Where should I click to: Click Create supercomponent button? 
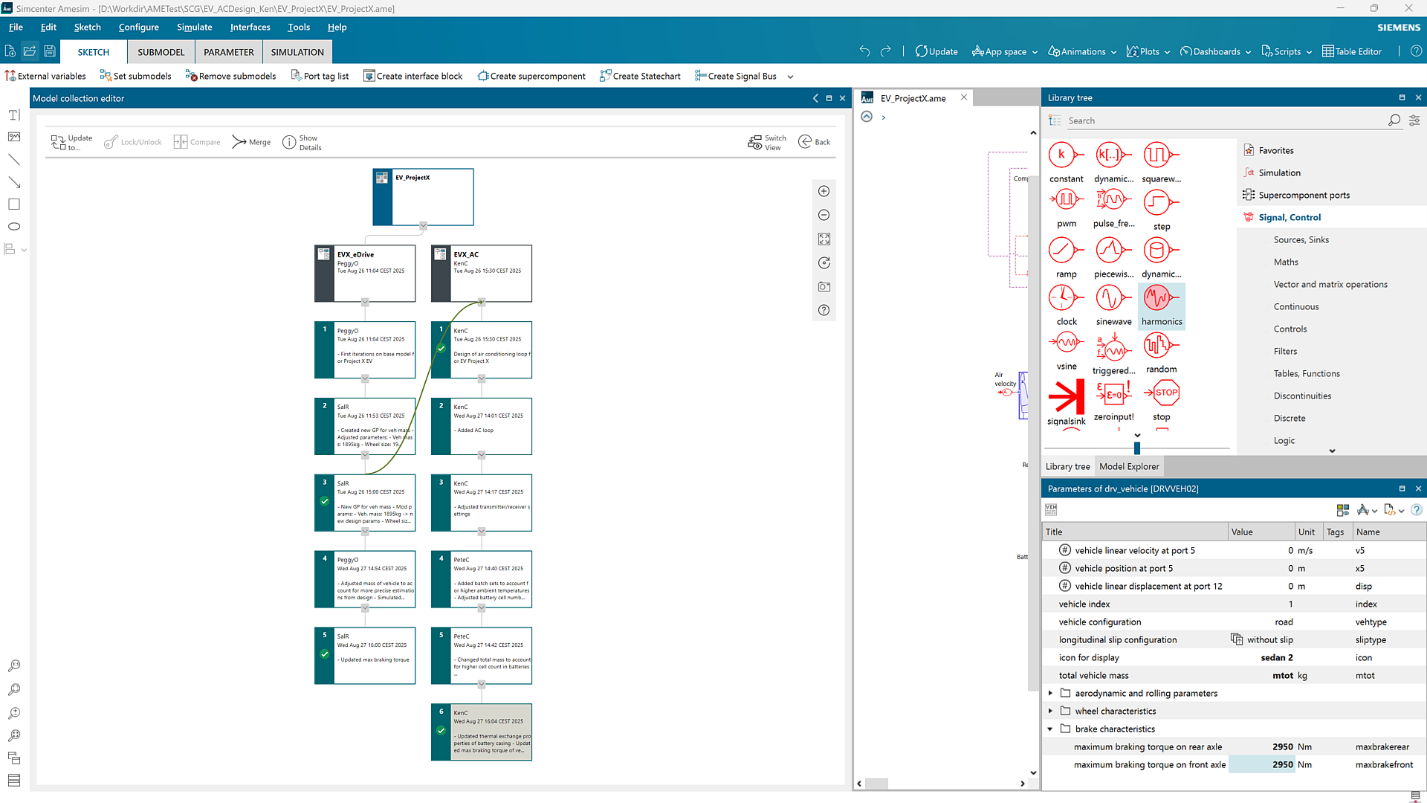(x=531, y=76)
